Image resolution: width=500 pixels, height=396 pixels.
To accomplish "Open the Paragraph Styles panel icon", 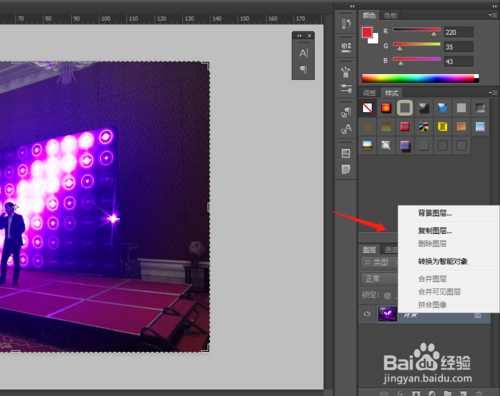I will (x=346, y=112).
